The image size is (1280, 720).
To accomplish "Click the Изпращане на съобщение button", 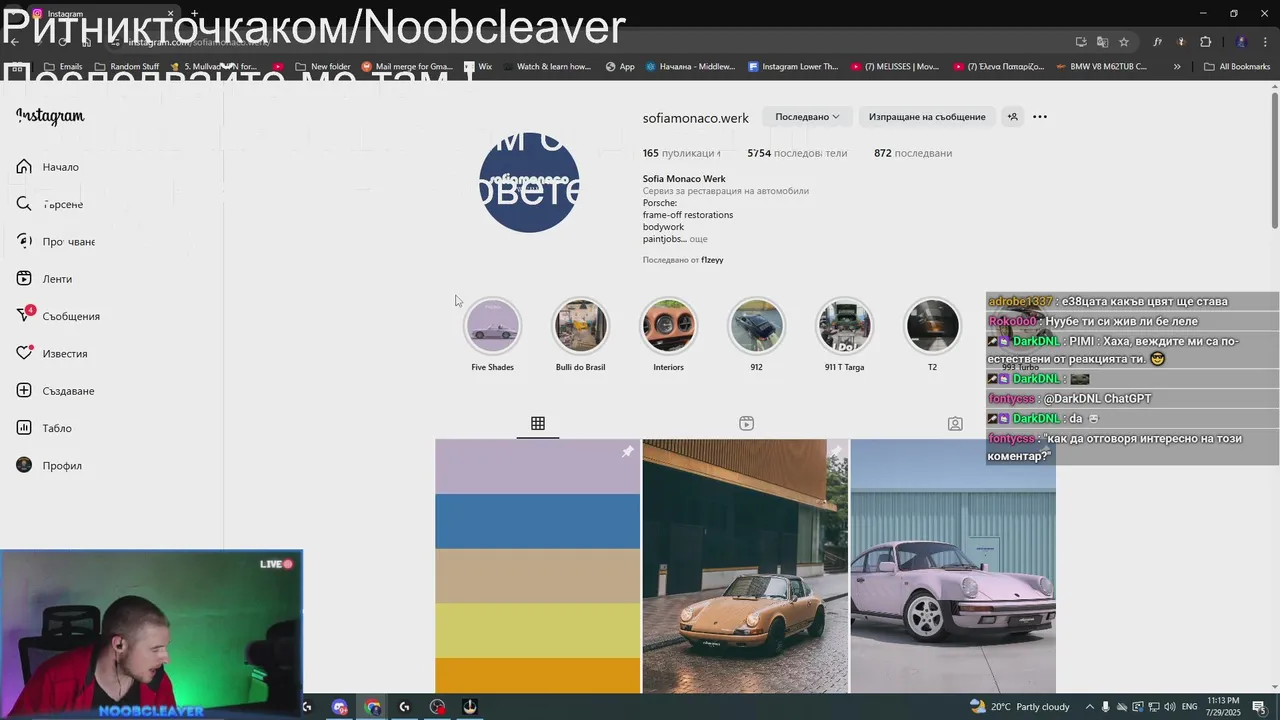I will pyautogui.click(x=927, y=117).
